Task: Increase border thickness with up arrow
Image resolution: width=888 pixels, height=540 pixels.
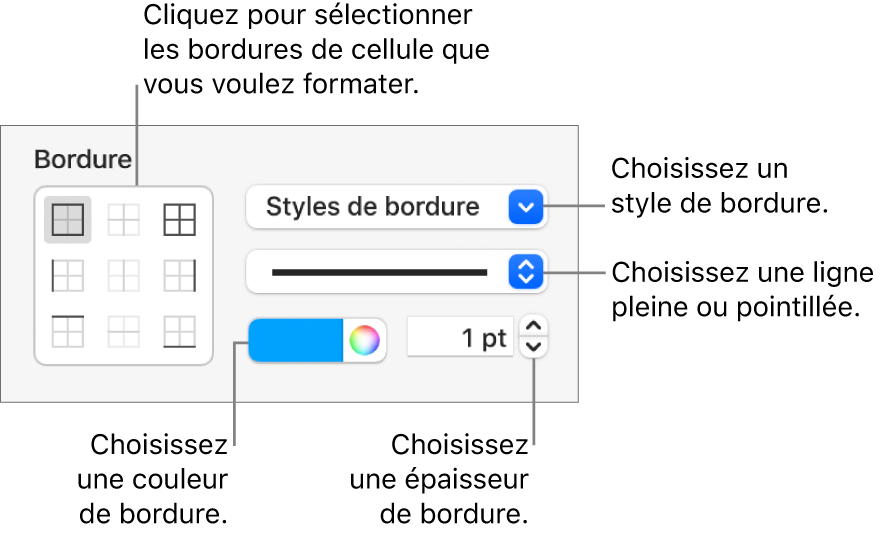Action: (533, 327)
